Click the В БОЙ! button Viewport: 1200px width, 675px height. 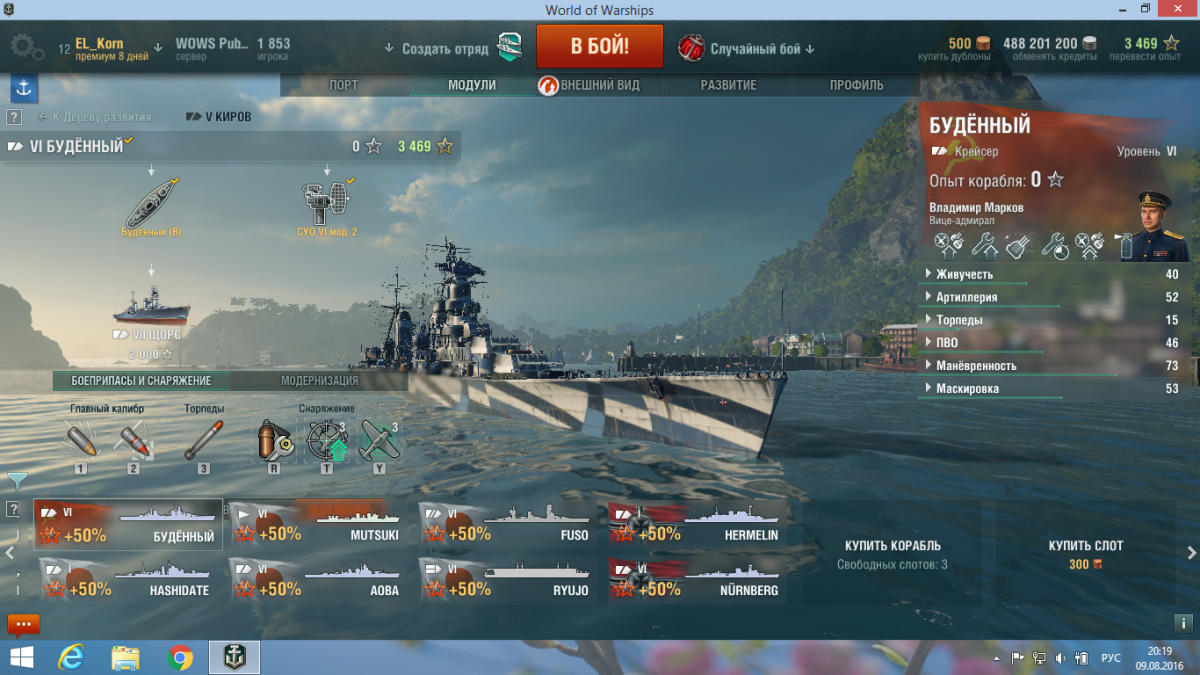click(600, 47)
